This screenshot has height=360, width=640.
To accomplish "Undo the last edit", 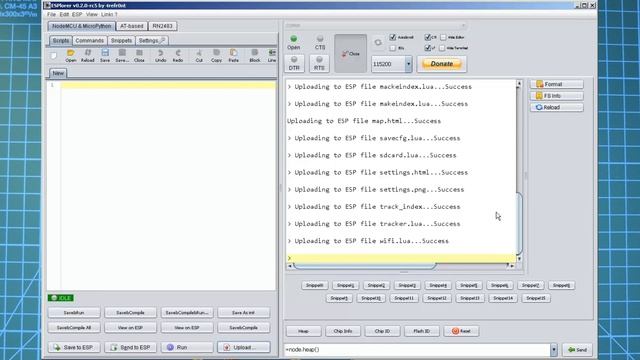I will coord(160,56).
